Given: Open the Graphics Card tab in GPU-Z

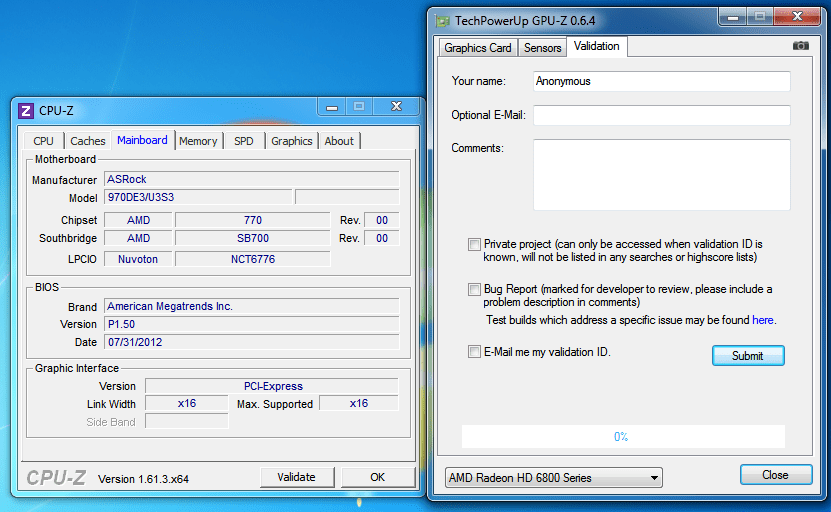Looking at the screenshot, I should point(478,48).
